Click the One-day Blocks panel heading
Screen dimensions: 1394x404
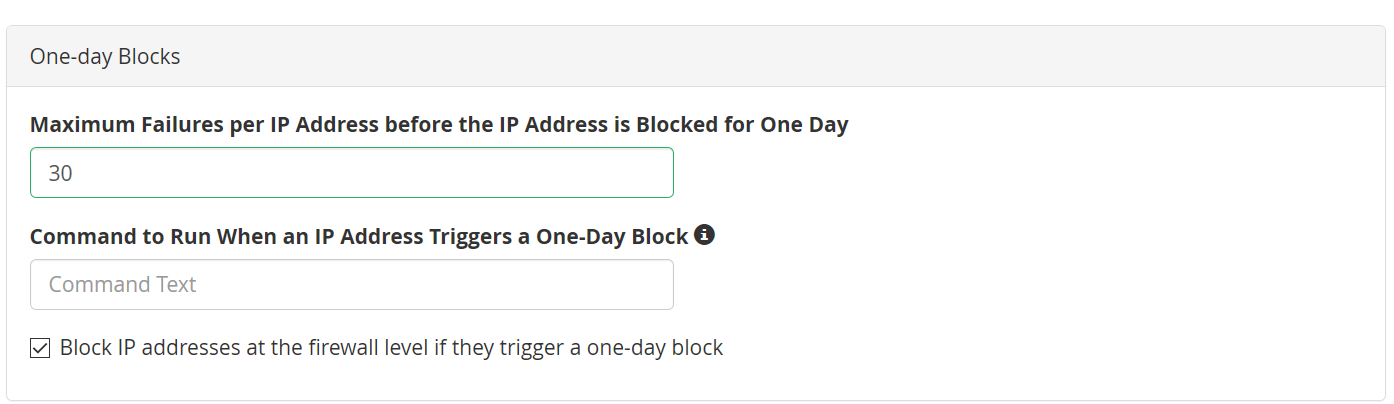pyautogui.click(x=105, y=57)
